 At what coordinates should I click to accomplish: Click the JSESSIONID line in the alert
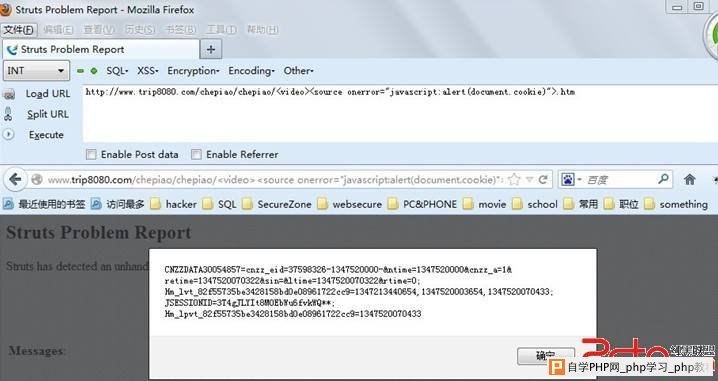click(250, 303)
